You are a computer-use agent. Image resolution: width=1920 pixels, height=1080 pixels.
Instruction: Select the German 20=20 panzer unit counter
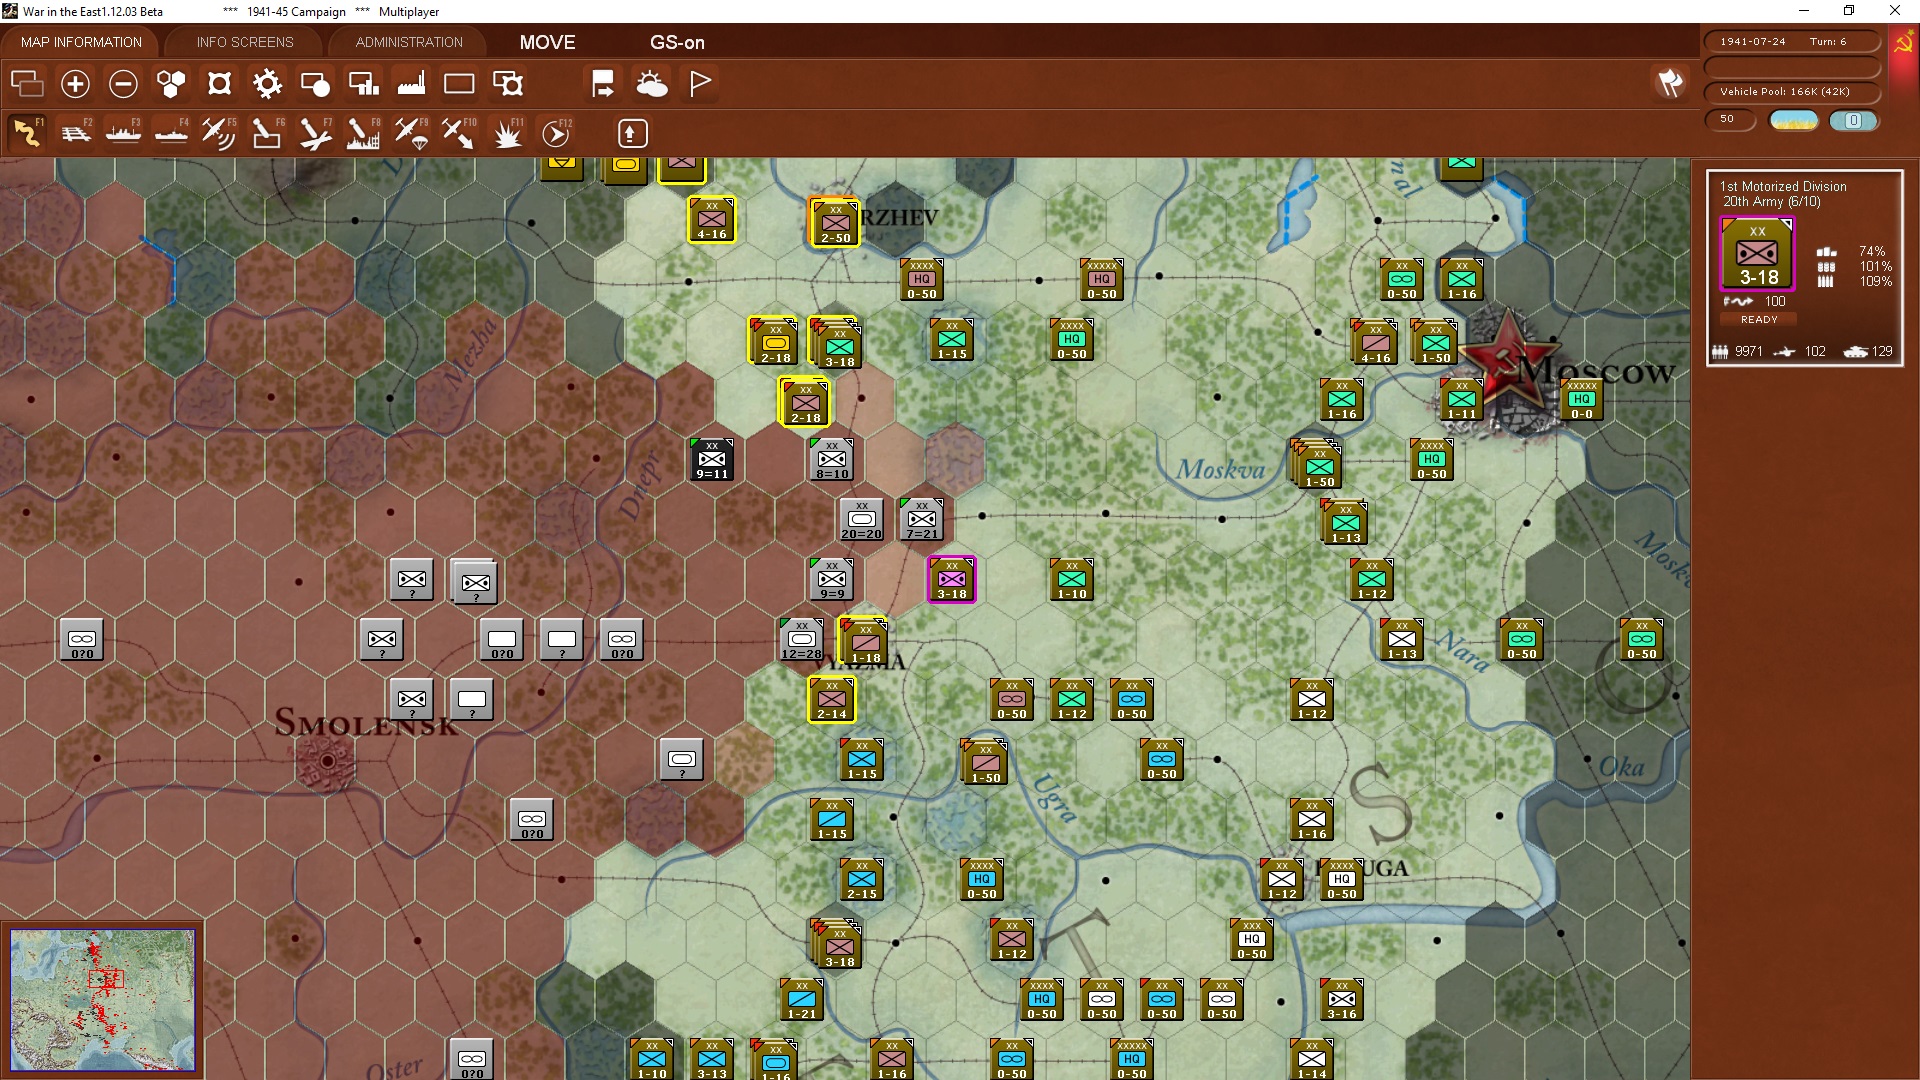coord(861,519)
